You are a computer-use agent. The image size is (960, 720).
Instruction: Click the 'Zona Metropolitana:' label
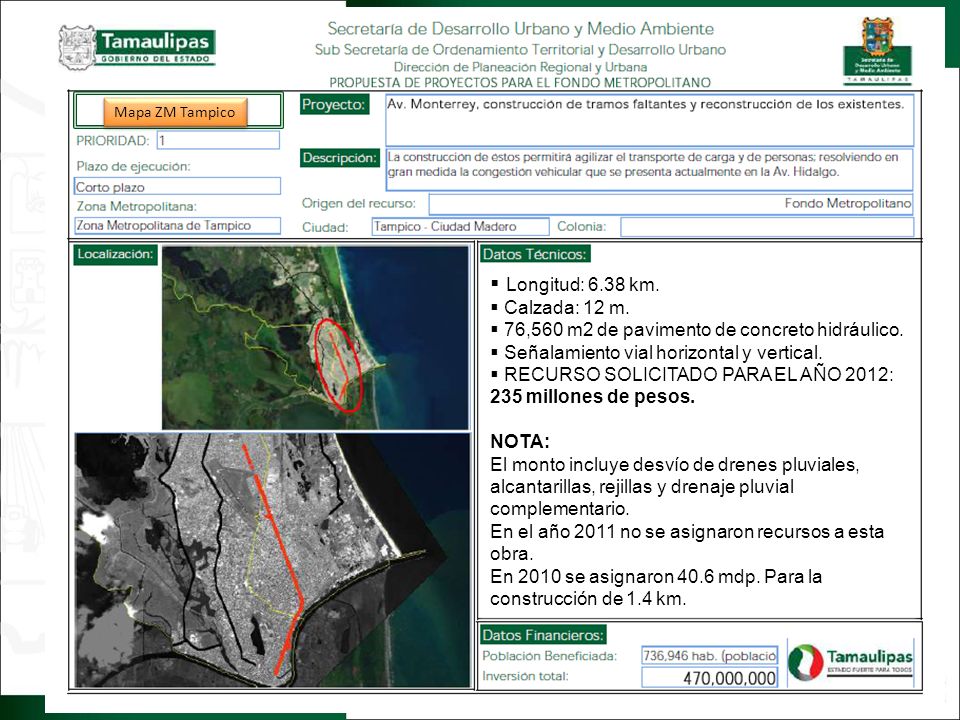coord(137,206)
